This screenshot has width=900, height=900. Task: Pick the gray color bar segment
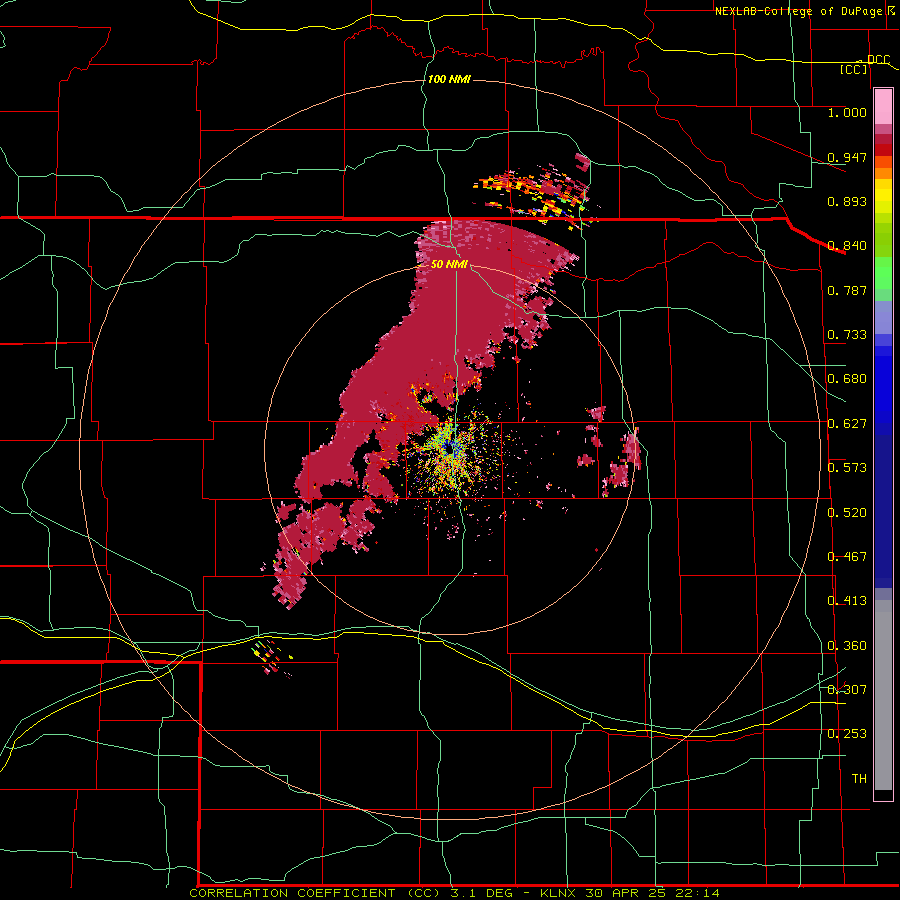point(883,695)
